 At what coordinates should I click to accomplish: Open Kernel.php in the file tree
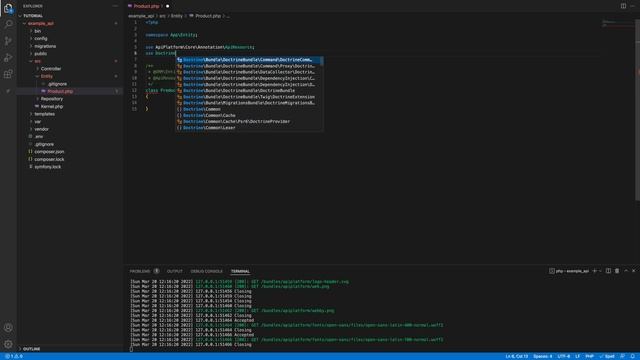click(x=52, y=107)
